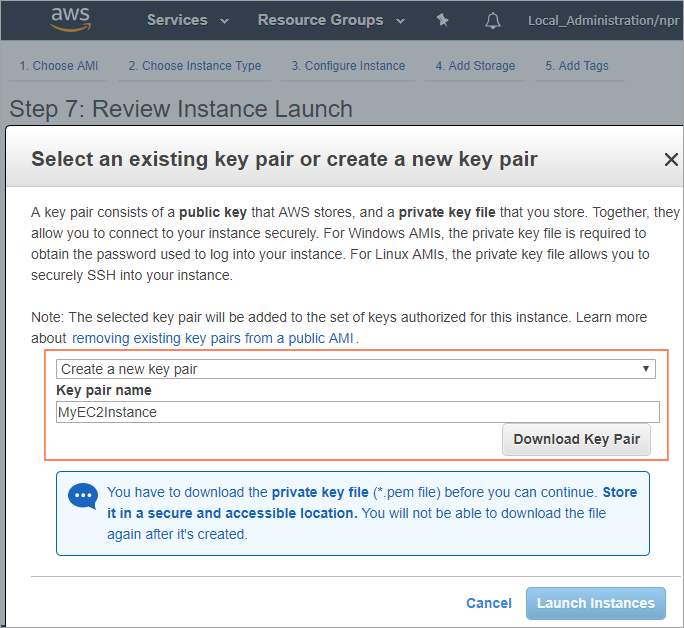Viewport: 684px width, 628px height.
Task: Click the blue chat info icon
Action: pos(82,495)
